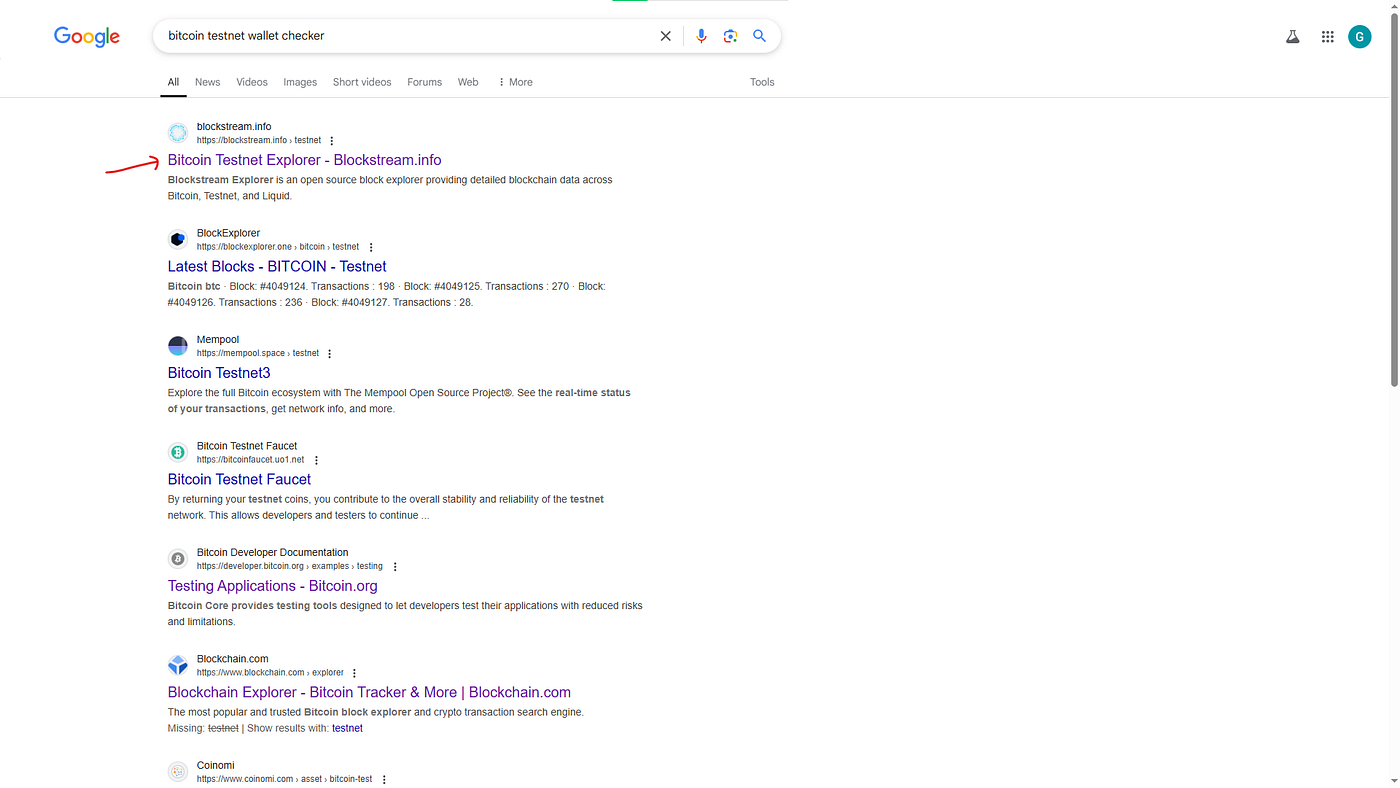Open the Google account avatar G

[x=1360, y=37]
